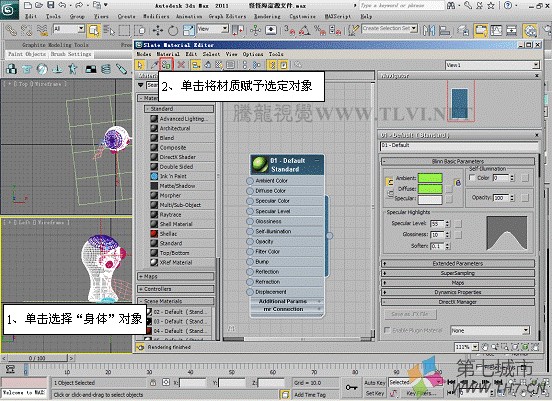Click Assign Material to Selection icon
This screenshot has width=552, height=401.
coord(166,65)
